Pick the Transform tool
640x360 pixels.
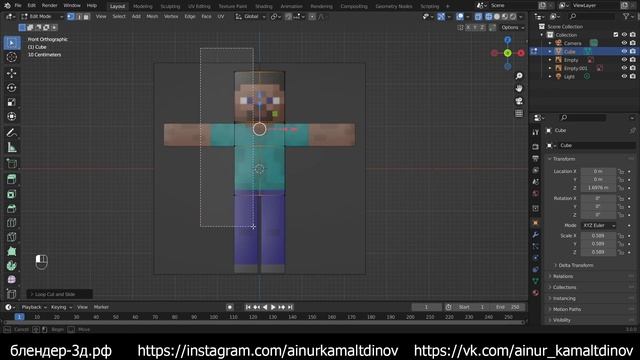click(x=12, y=117)
